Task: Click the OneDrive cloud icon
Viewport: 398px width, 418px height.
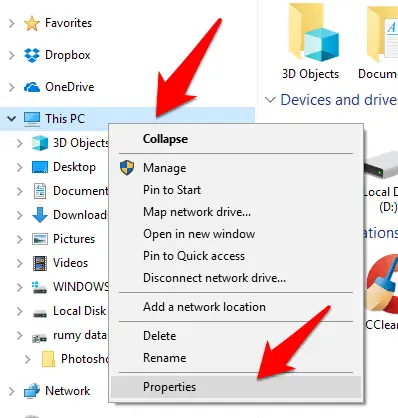Action: 32,87
